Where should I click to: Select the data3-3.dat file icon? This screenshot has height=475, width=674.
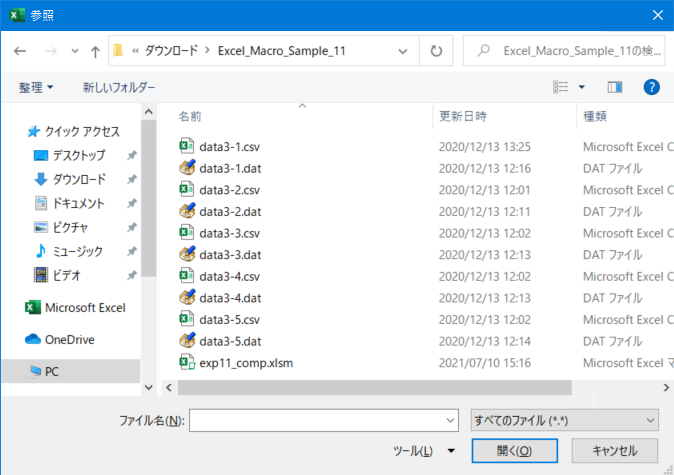coord(187,254)
